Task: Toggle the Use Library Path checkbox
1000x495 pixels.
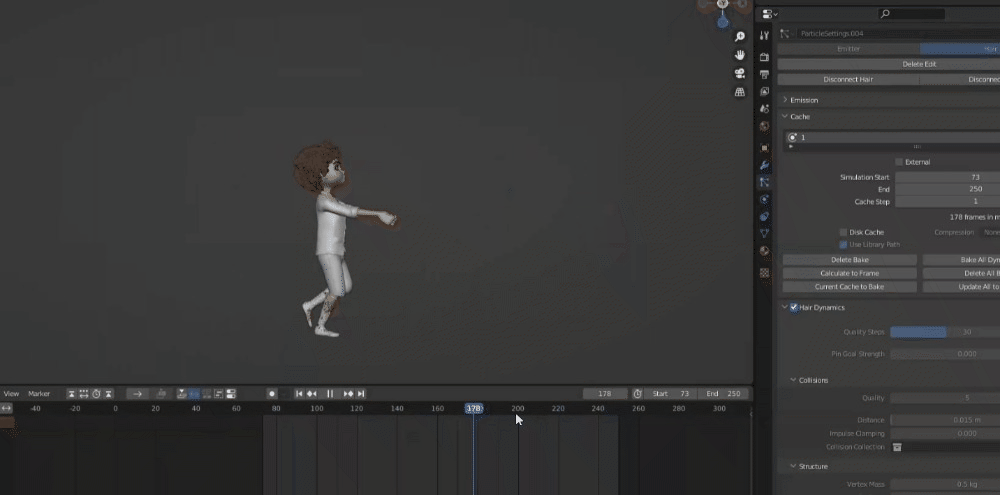Action: [x=843, y=244]
